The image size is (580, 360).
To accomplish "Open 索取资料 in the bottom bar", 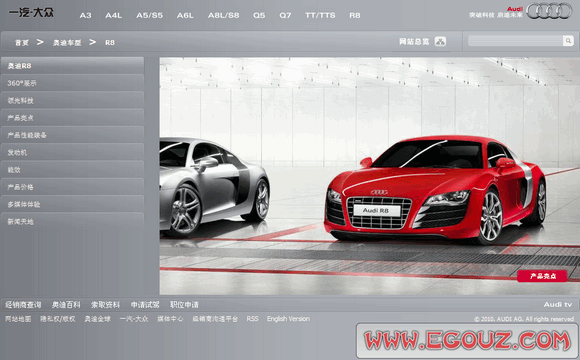I will [105, 305].
